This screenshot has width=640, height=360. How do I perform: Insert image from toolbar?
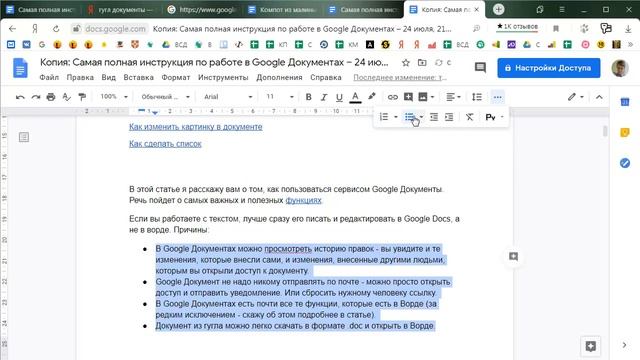click(423, 97)
